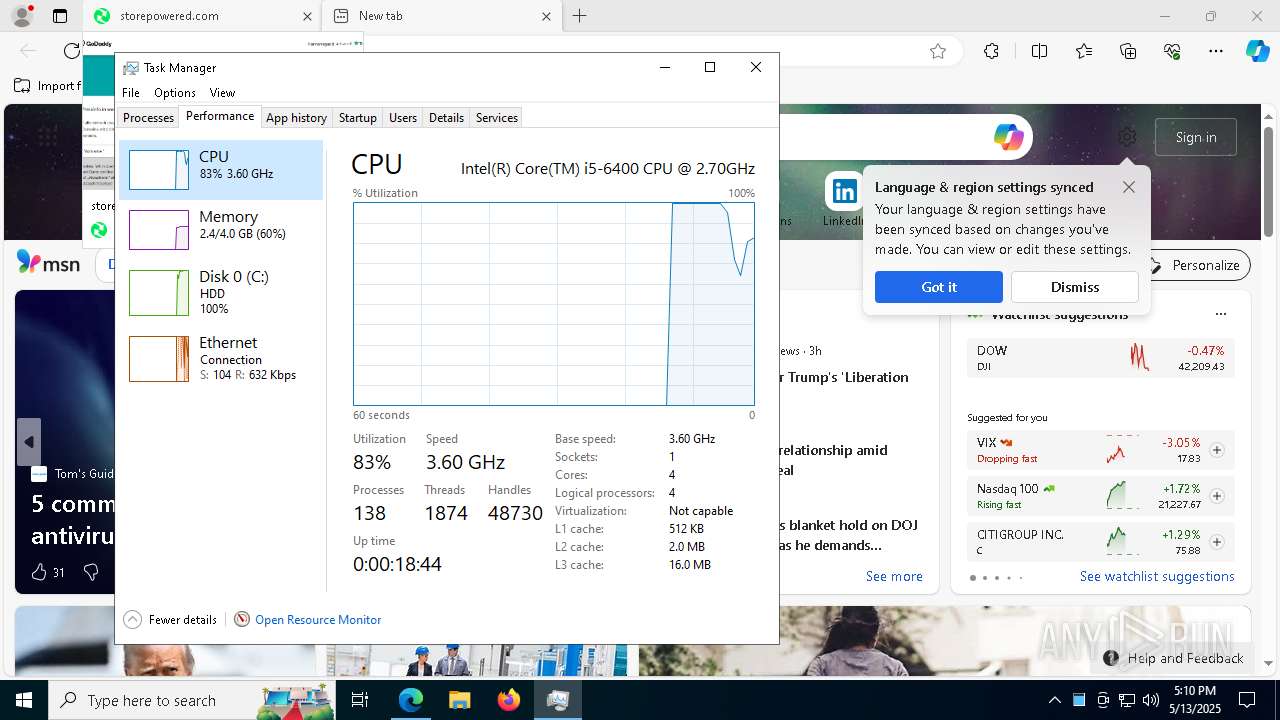Open the Startup tab
Viewport: 1280px width, 720px height.
tap(357, 118)
